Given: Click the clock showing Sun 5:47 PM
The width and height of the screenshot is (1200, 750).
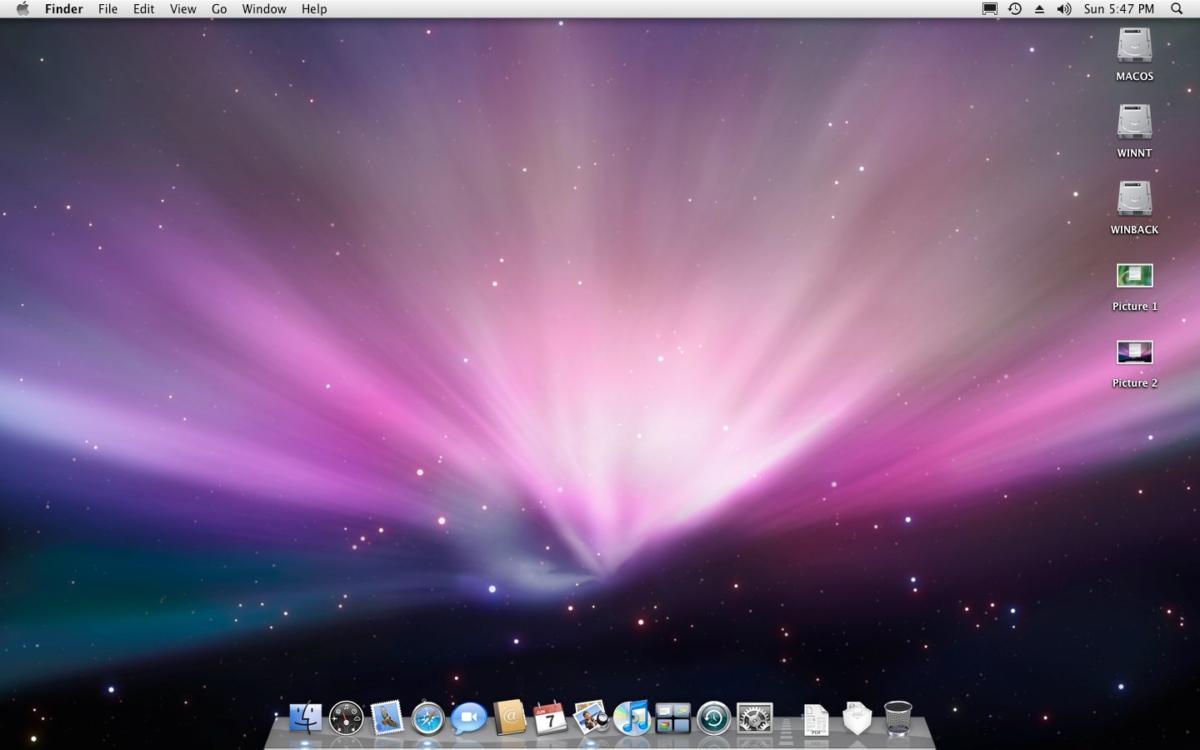Looking at the screenshot, I should pyautogui.click(x=1119, y=9).
